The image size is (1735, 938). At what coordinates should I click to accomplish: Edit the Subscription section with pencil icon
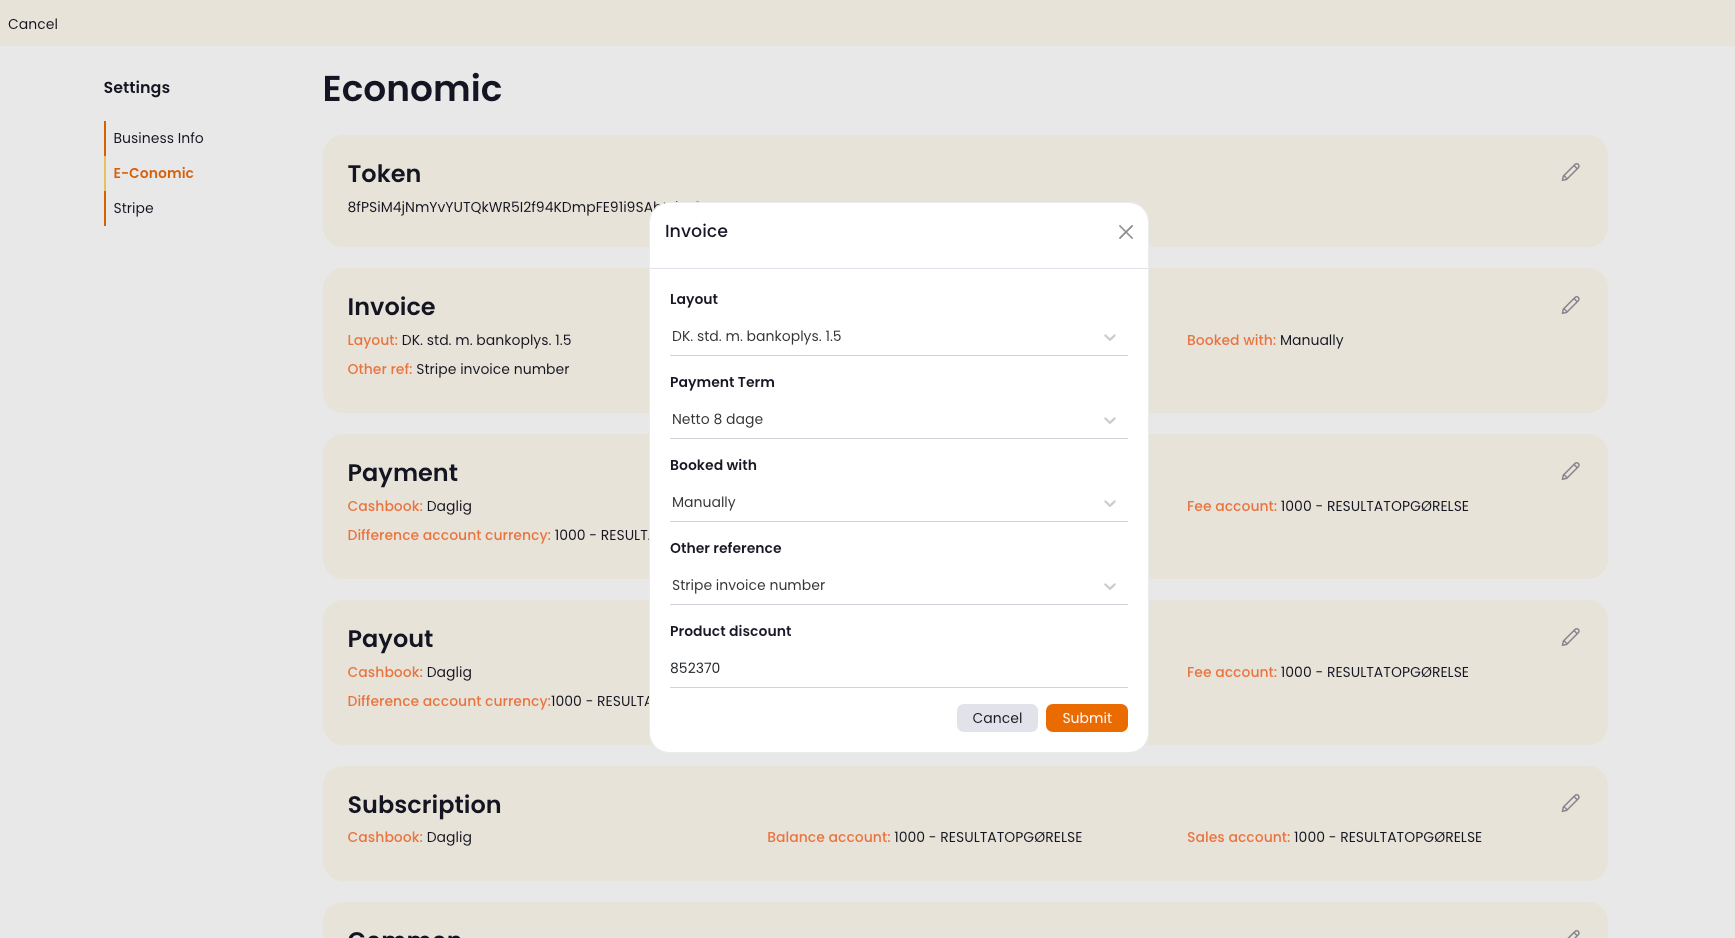(x=1570, y=803)
